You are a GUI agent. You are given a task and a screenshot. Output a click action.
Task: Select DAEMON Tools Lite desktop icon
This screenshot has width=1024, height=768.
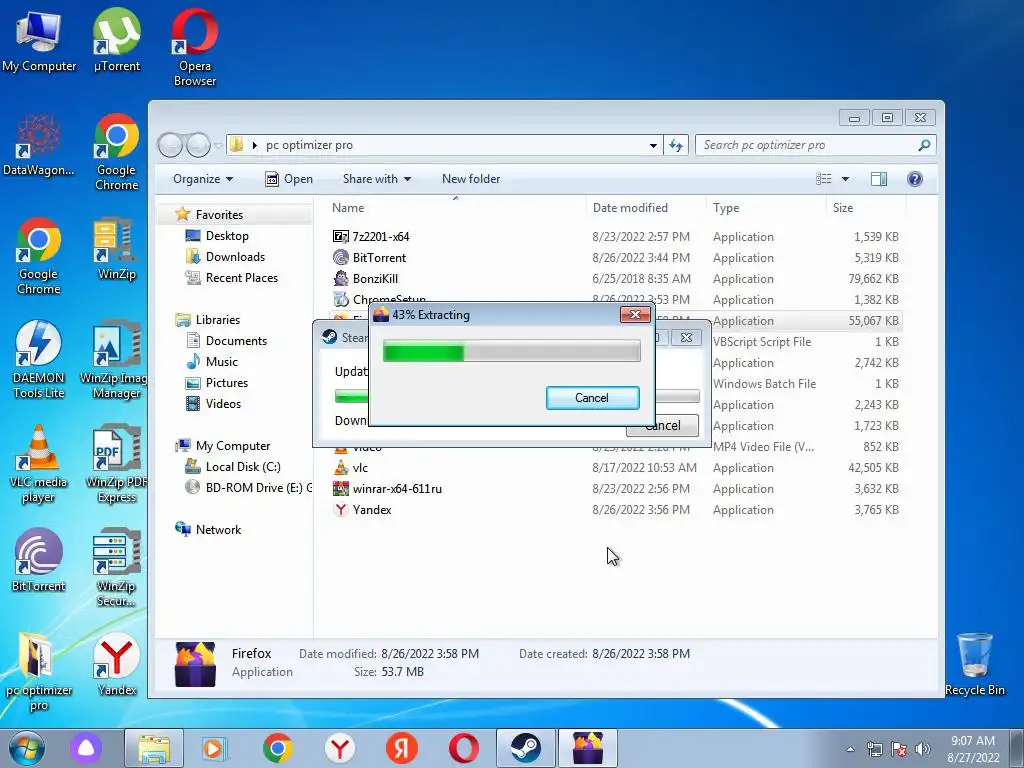39,360
